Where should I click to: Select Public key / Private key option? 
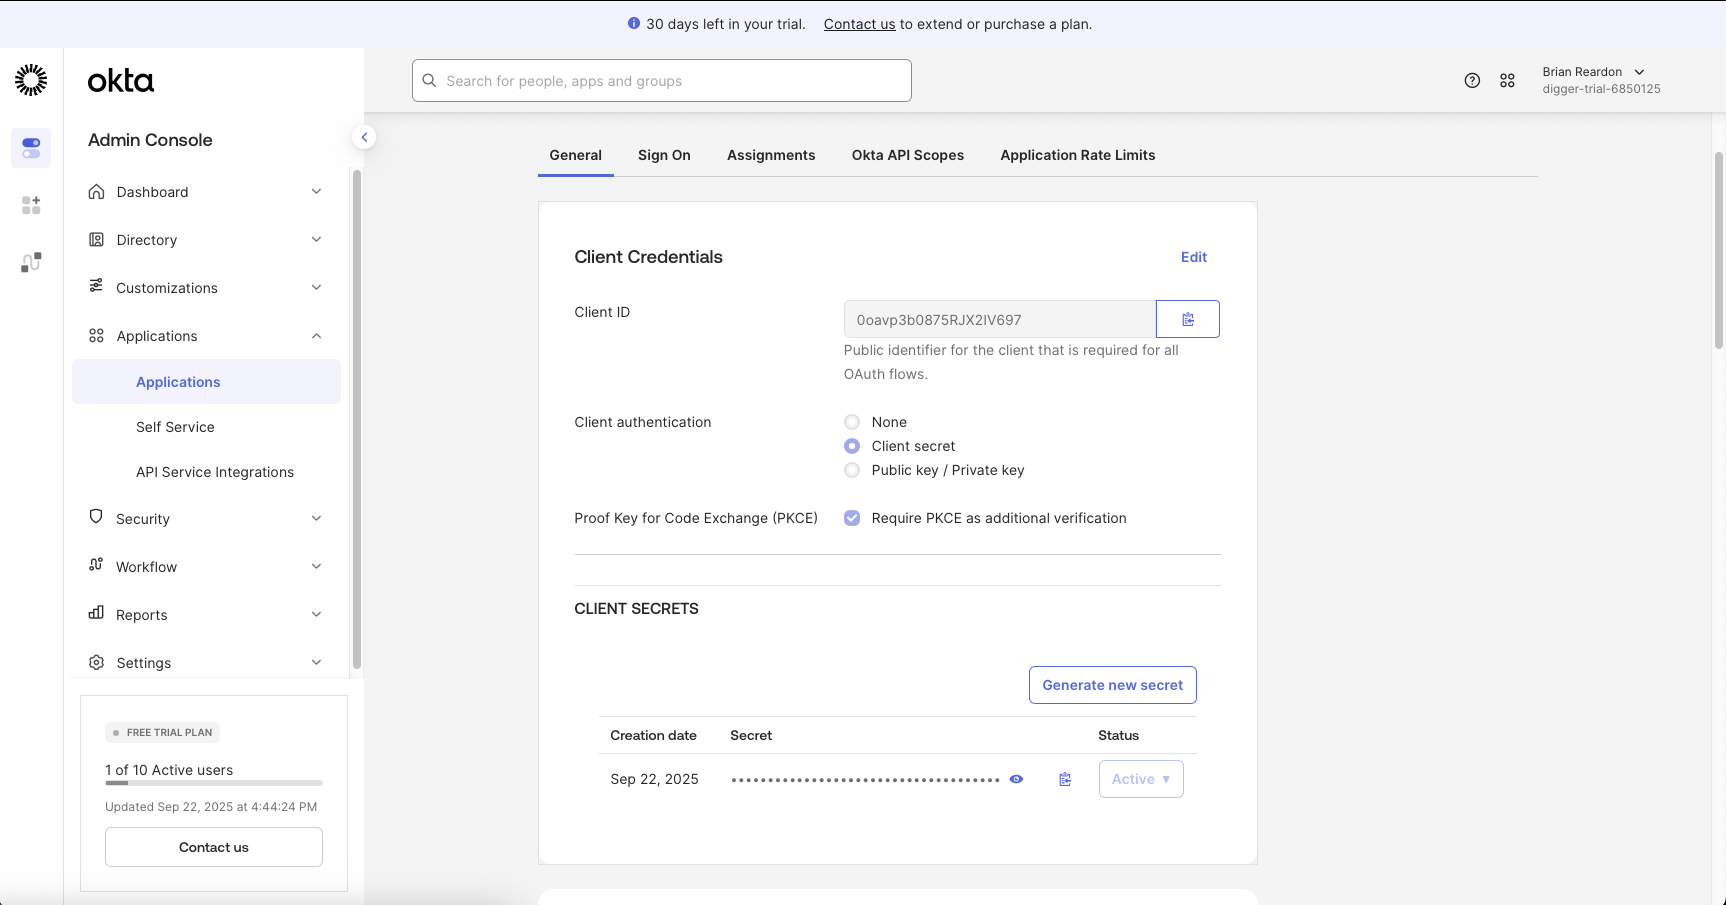tap(852, 470)
